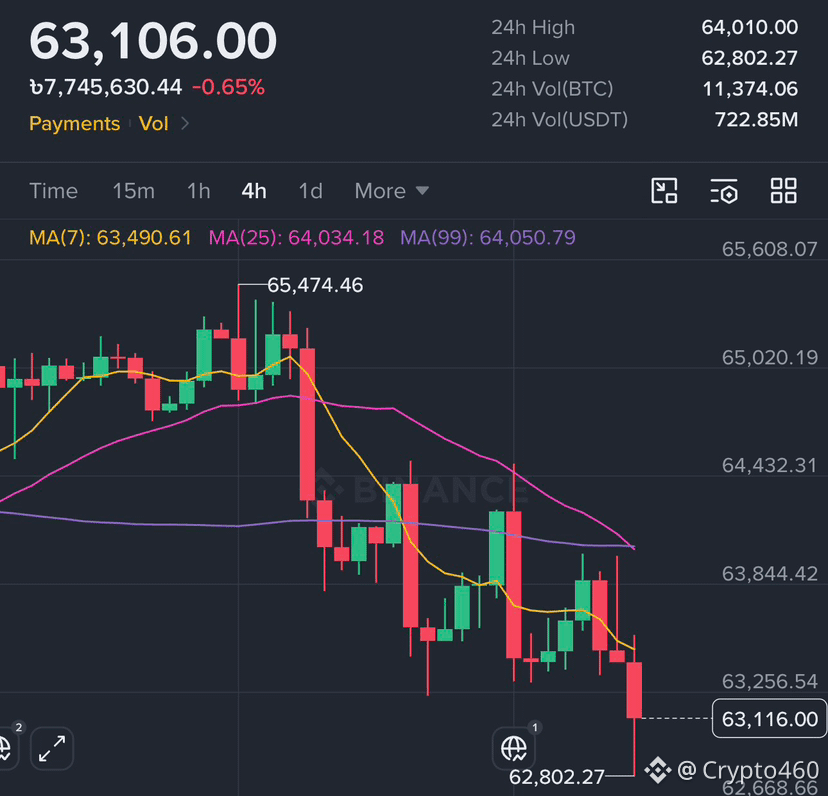Click the 63,844.42 price axis label
Image resolution: width=828 pixels, height=796 pixels.
pos(769,574)
